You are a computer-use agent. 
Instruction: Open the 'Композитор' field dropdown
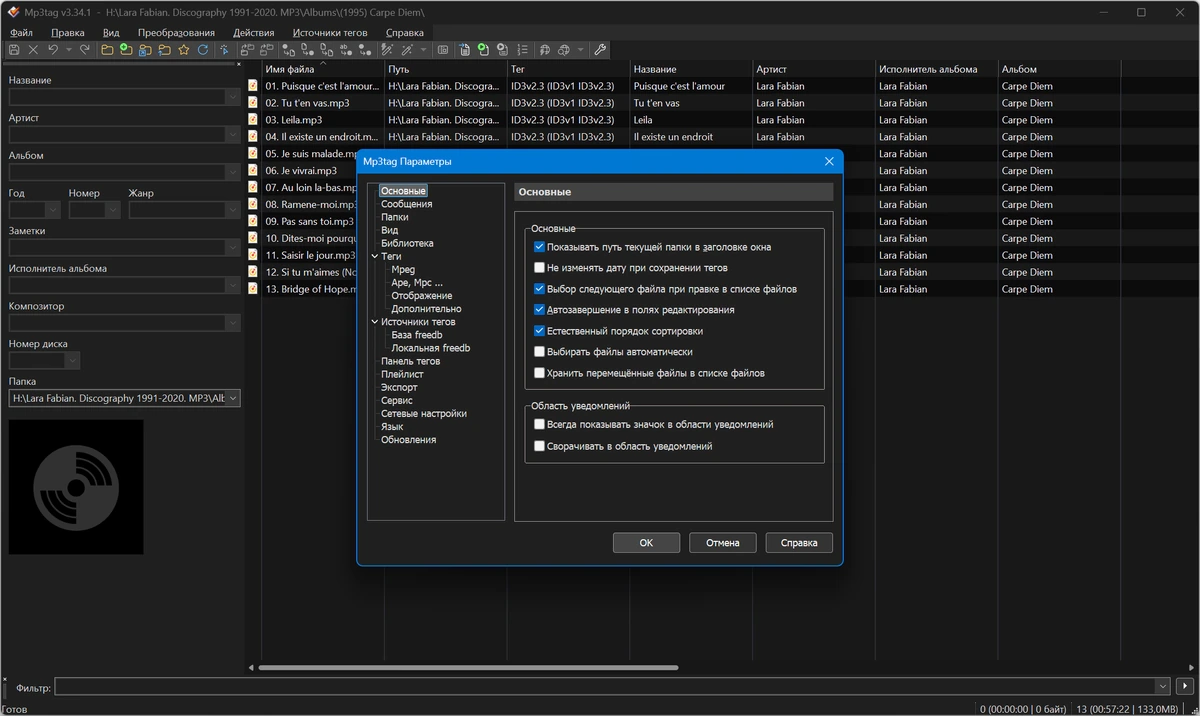point(233,323)
